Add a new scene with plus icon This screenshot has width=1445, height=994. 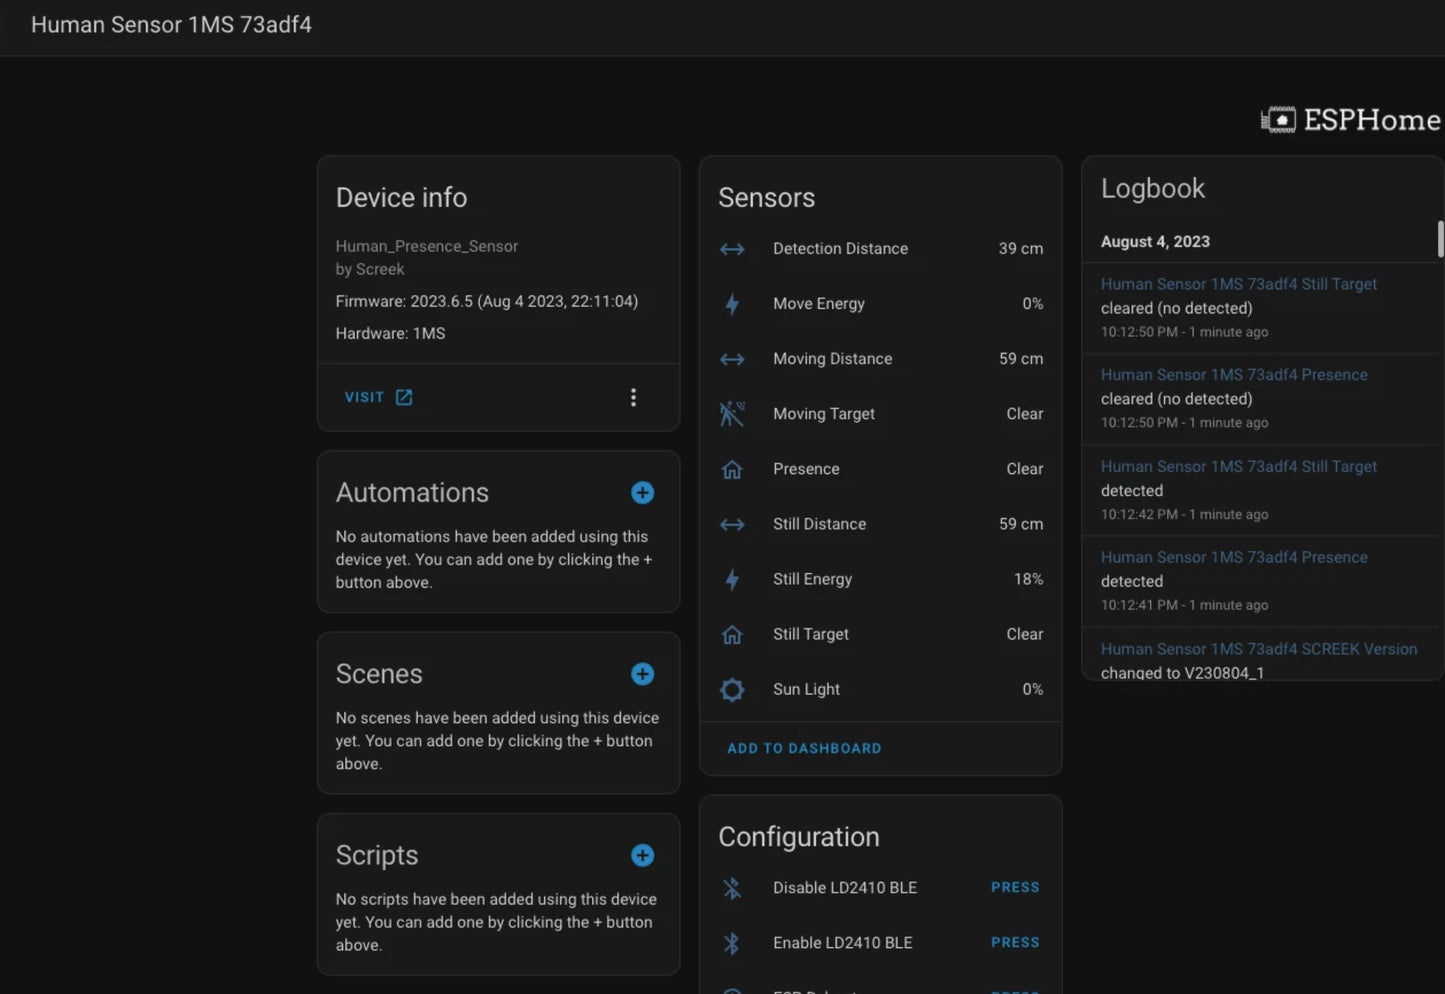click(x=642, y=674)
